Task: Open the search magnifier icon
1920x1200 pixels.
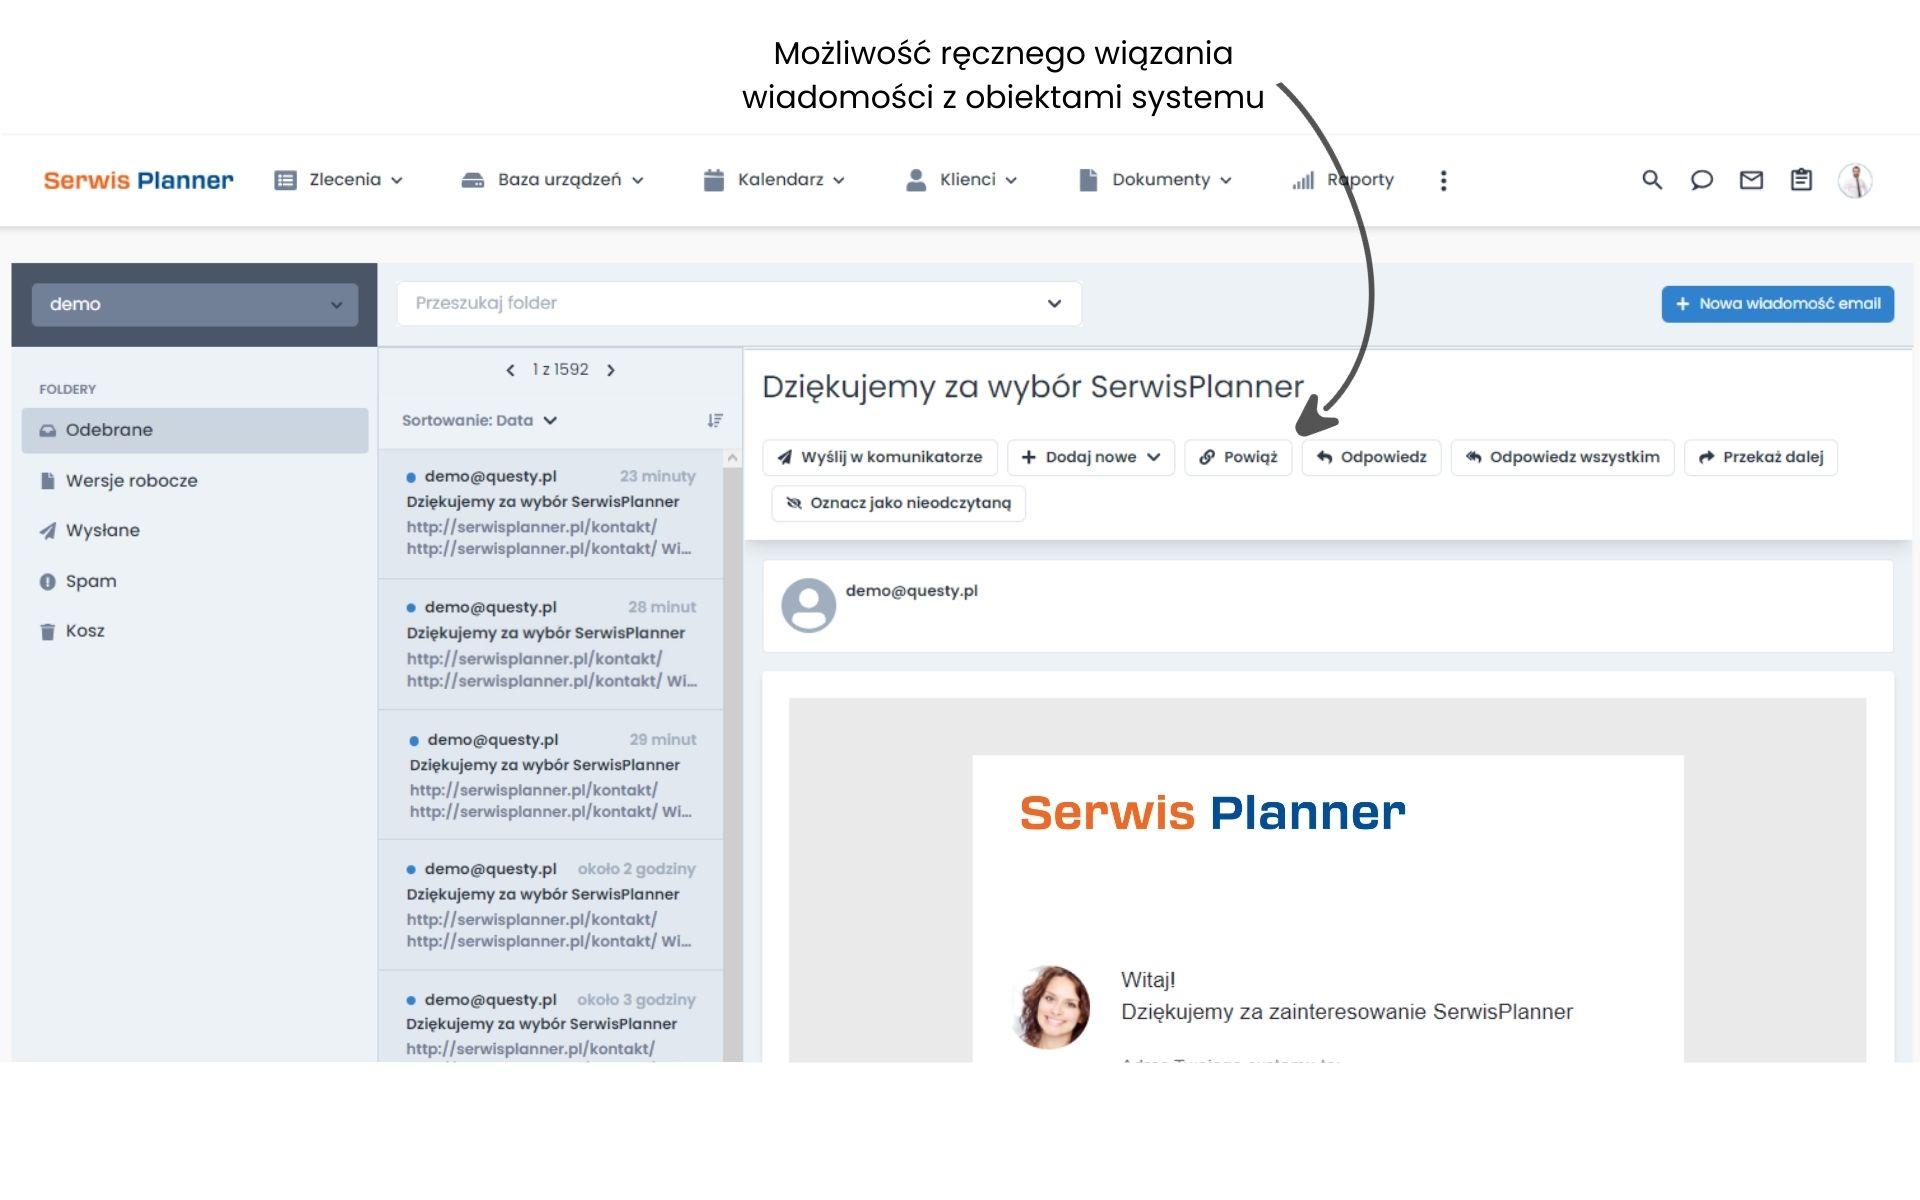Action: tap(1652, 180)
